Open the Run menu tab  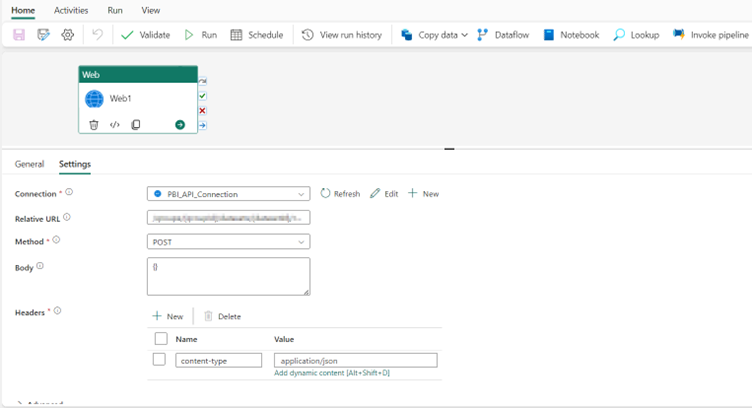pyautogui.click(x=115, y=10)
